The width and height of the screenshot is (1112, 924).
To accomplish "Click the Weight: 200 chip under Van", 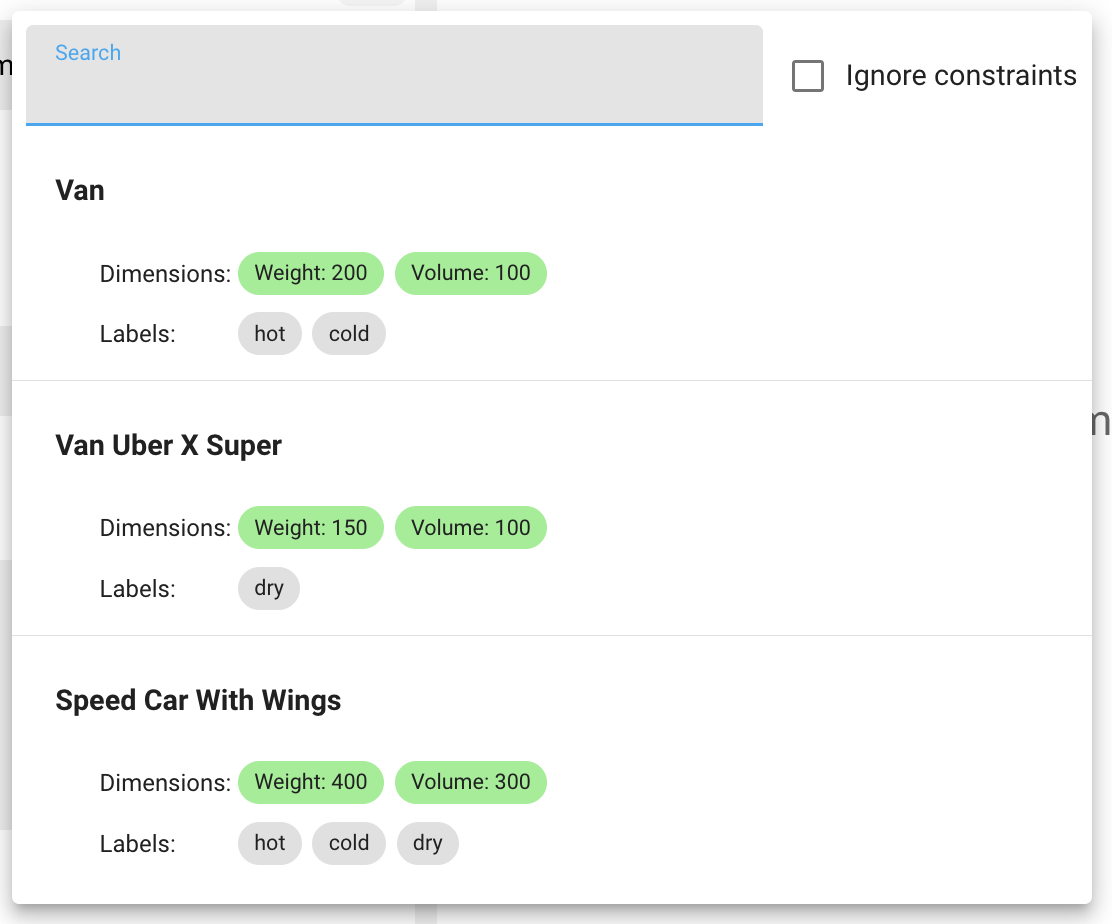I will [311, 273].
